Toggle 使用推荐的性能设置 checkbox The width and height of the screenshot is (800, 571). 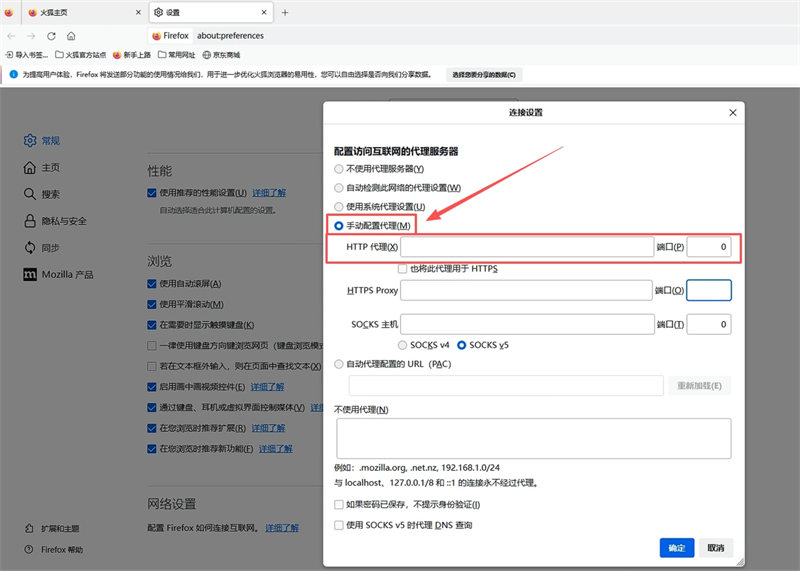[152, 193]
